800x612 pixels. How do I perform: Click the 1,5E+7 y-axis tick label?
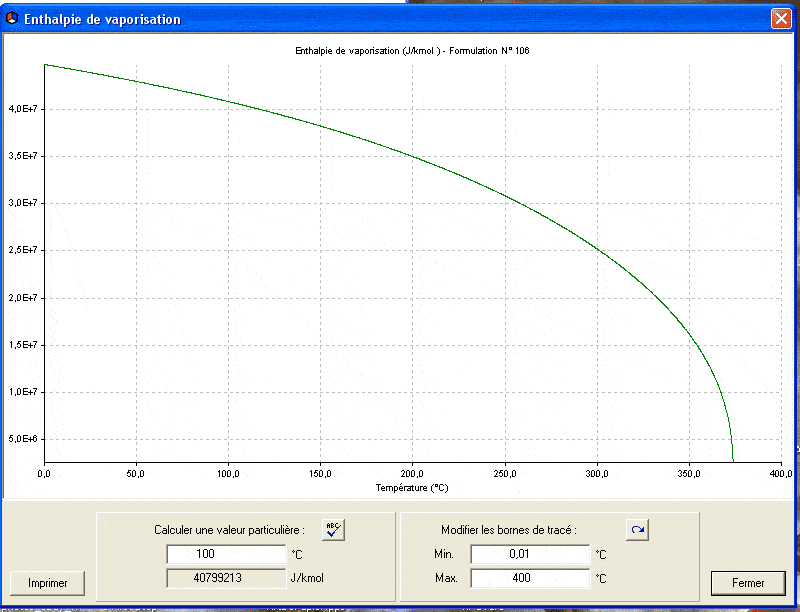tap(23, 345)
